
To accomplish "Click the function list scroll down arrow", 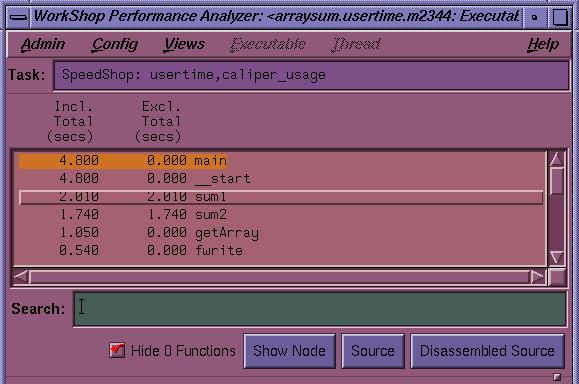I will pos(556,257).
